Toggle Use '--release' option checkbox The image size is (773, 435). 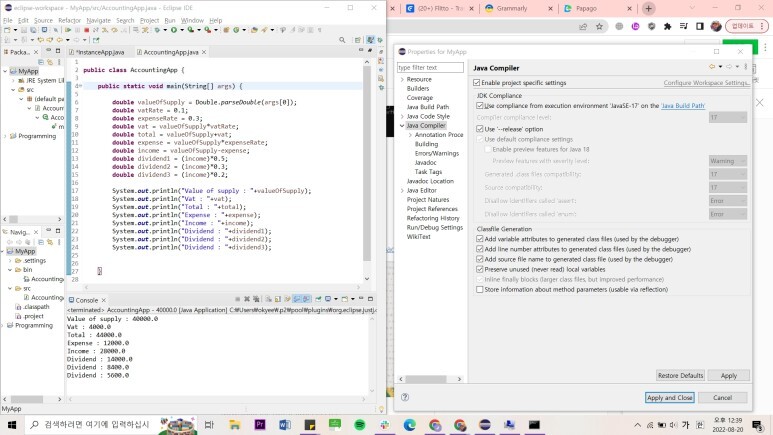tap(480, 129)
